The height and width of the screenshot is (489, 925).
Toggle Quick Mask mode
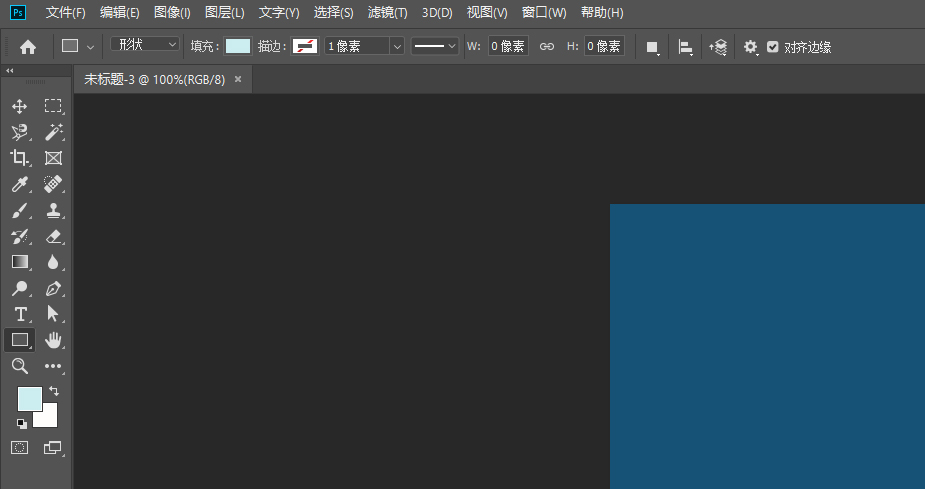20,447
